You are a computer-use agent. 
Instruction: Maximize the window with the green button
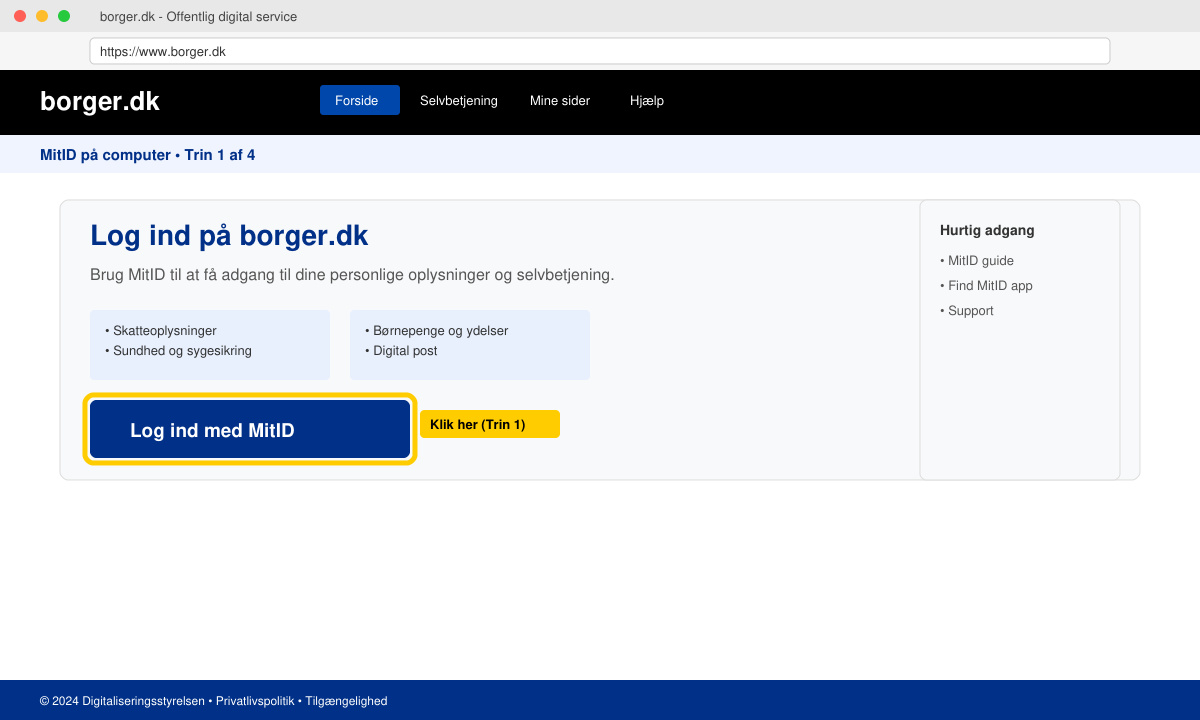(x=64, y=16)
